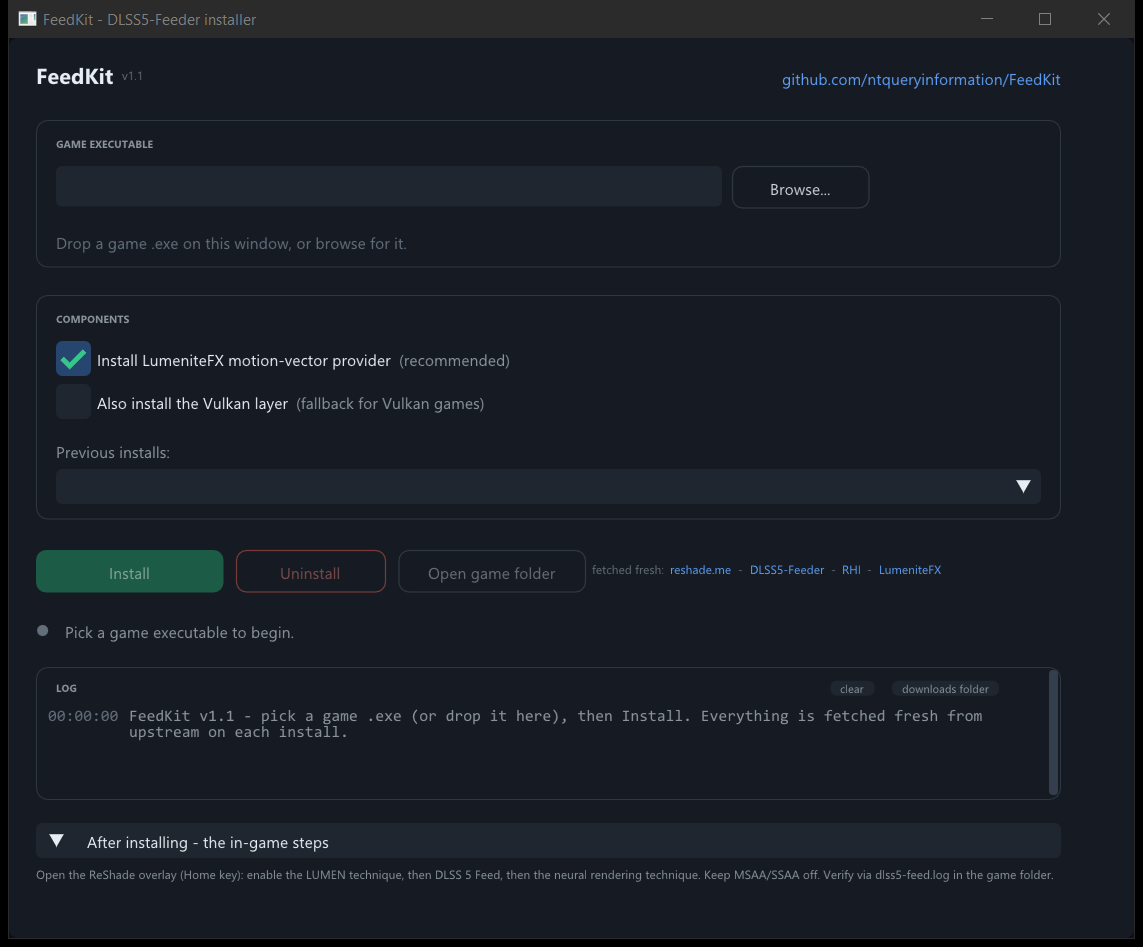Screen dimensions: 1143x947
Task: Maximize the FeedKit installer window
Action: (1045, 19)
